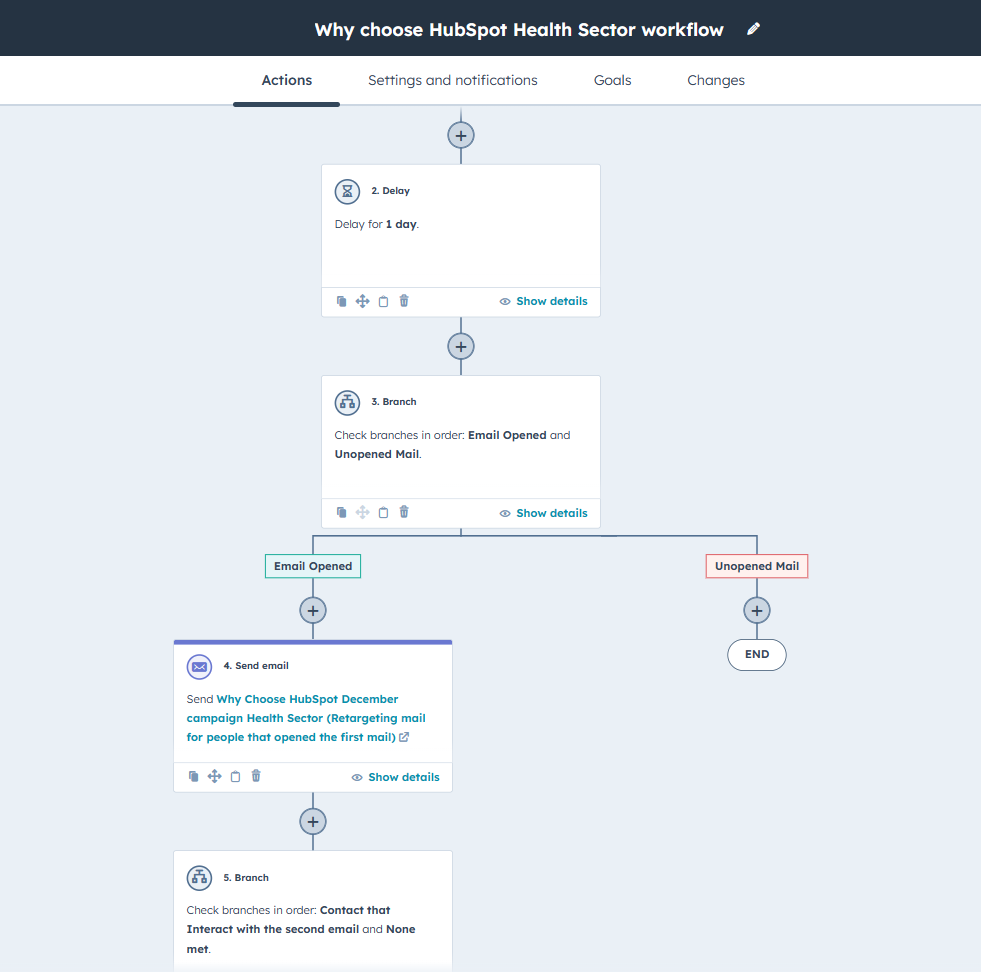981x972 pixels.
Task: Move the 4. Send email action
Action: [215, 776]
